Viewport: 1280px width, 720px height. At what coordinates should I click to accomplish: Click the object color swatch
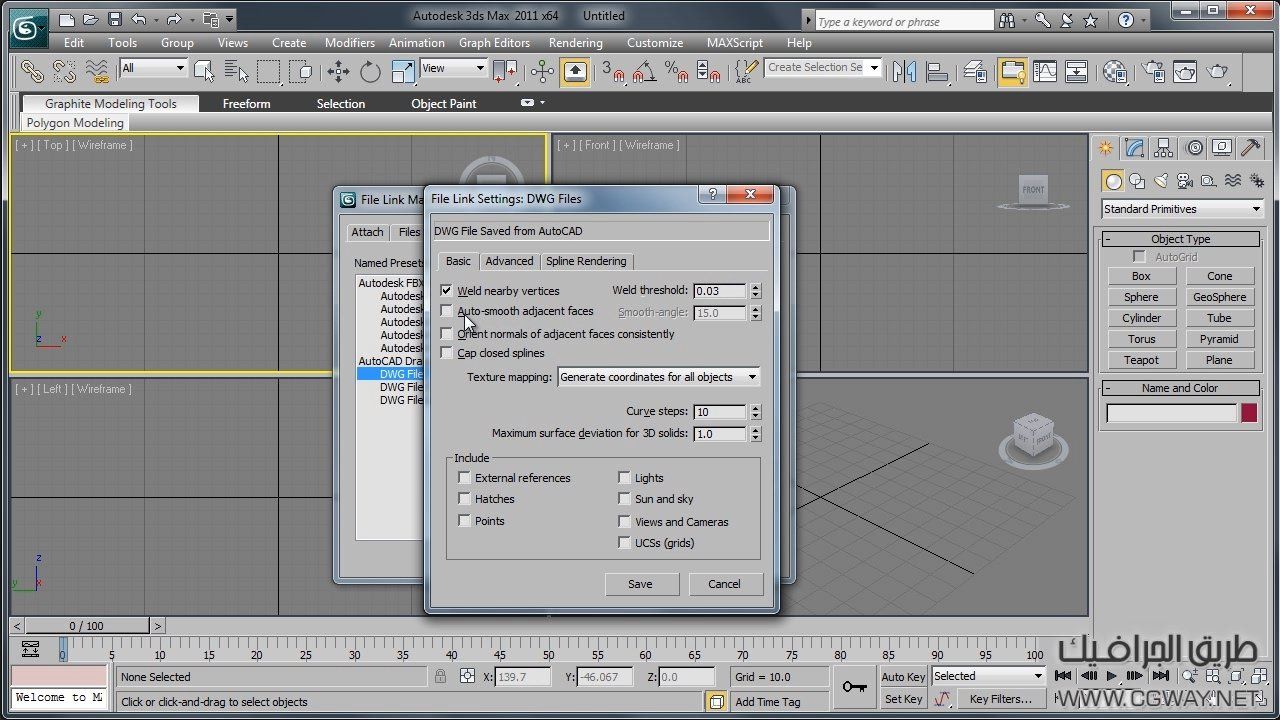[1248, 413]
